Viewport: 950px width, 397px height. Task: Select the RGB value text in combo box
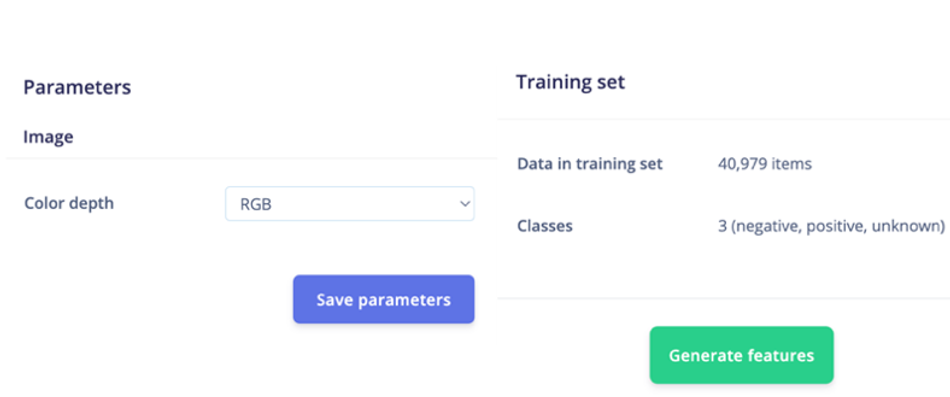256,204
